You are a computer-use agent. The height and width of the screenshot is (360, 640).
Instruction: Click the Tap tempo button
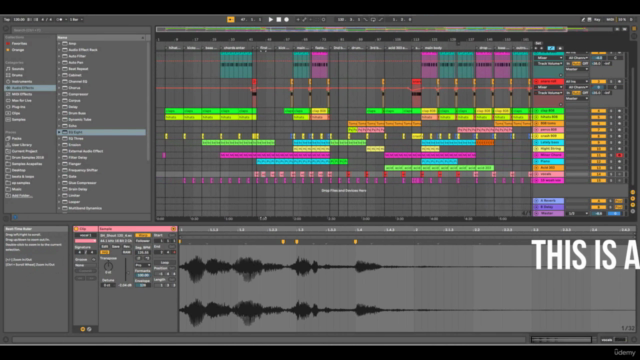(7, 20)
